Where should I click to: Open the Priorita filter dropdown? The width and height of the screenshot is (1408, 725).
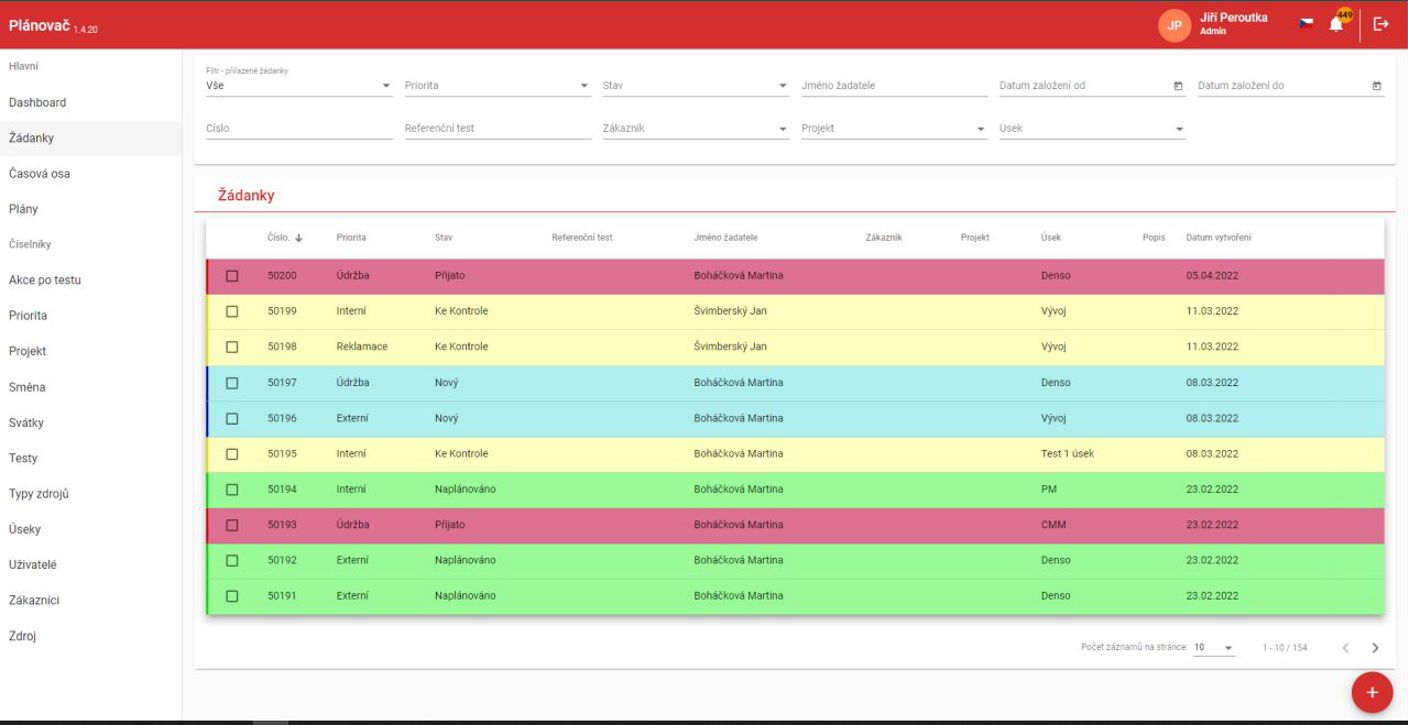(497, 86)
